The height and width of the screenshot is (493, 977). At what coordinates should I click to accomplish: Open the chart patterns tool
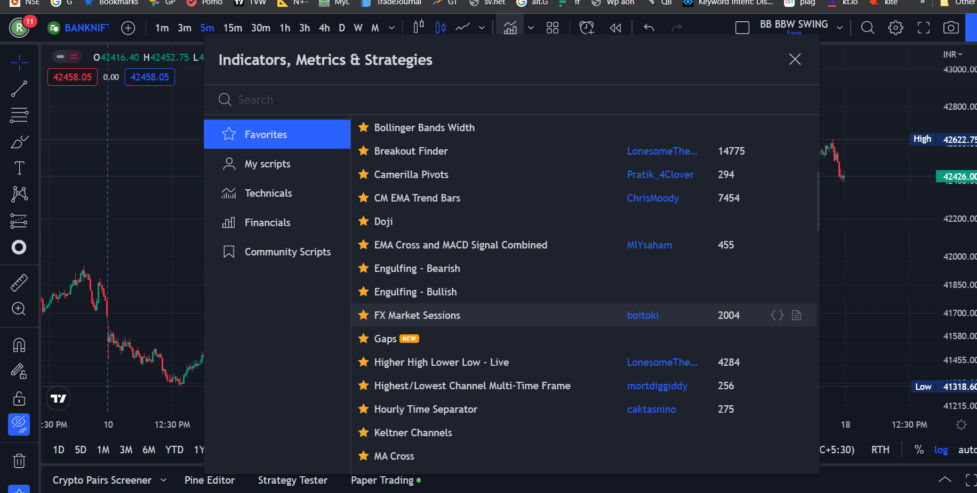[x=19, y=194]
